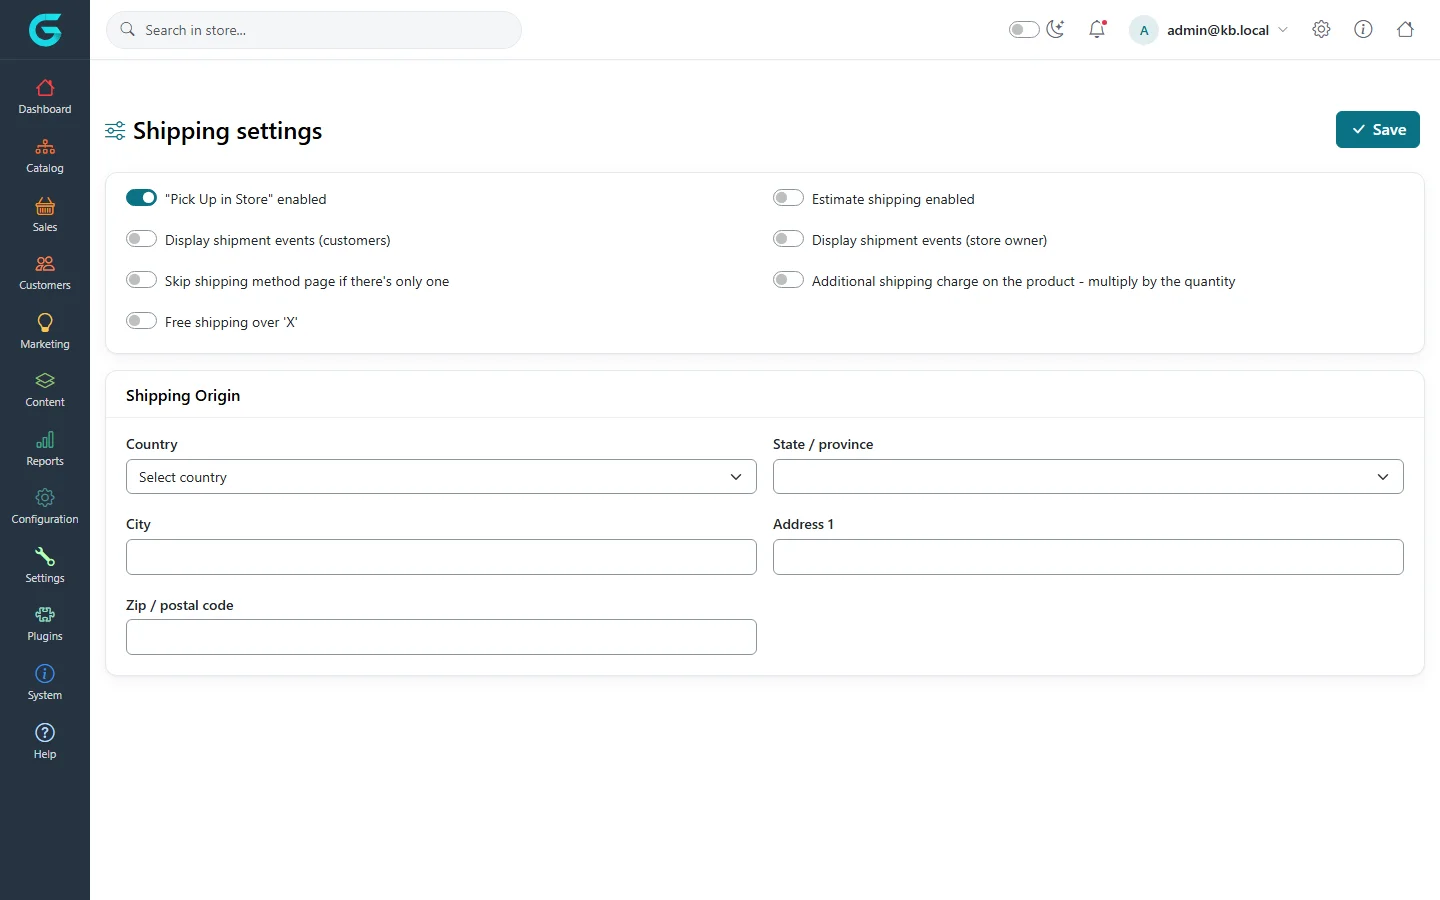Open the Catalog section
Screen dimensions: 1440x900
click(x=45, y=156)
